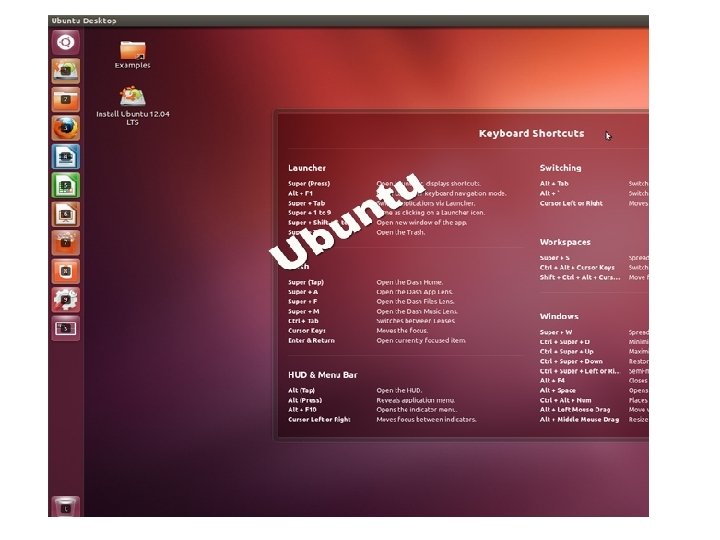Click 'Open currently focused item.' description
Screen dimensions: 720x540
coord(421,341)
